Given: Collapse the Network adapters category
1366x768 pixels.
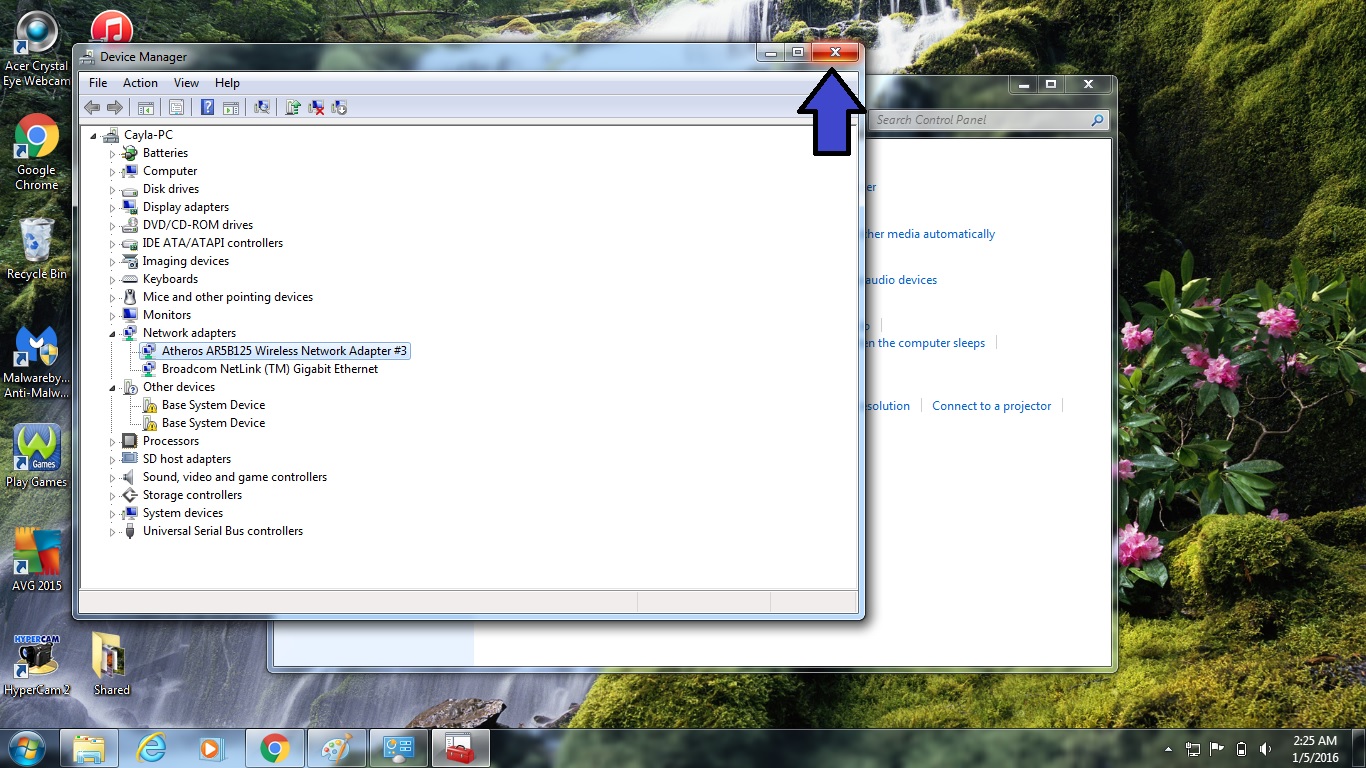Looking at the screenshot, I should pyautogui.click(x=113, y=334).
